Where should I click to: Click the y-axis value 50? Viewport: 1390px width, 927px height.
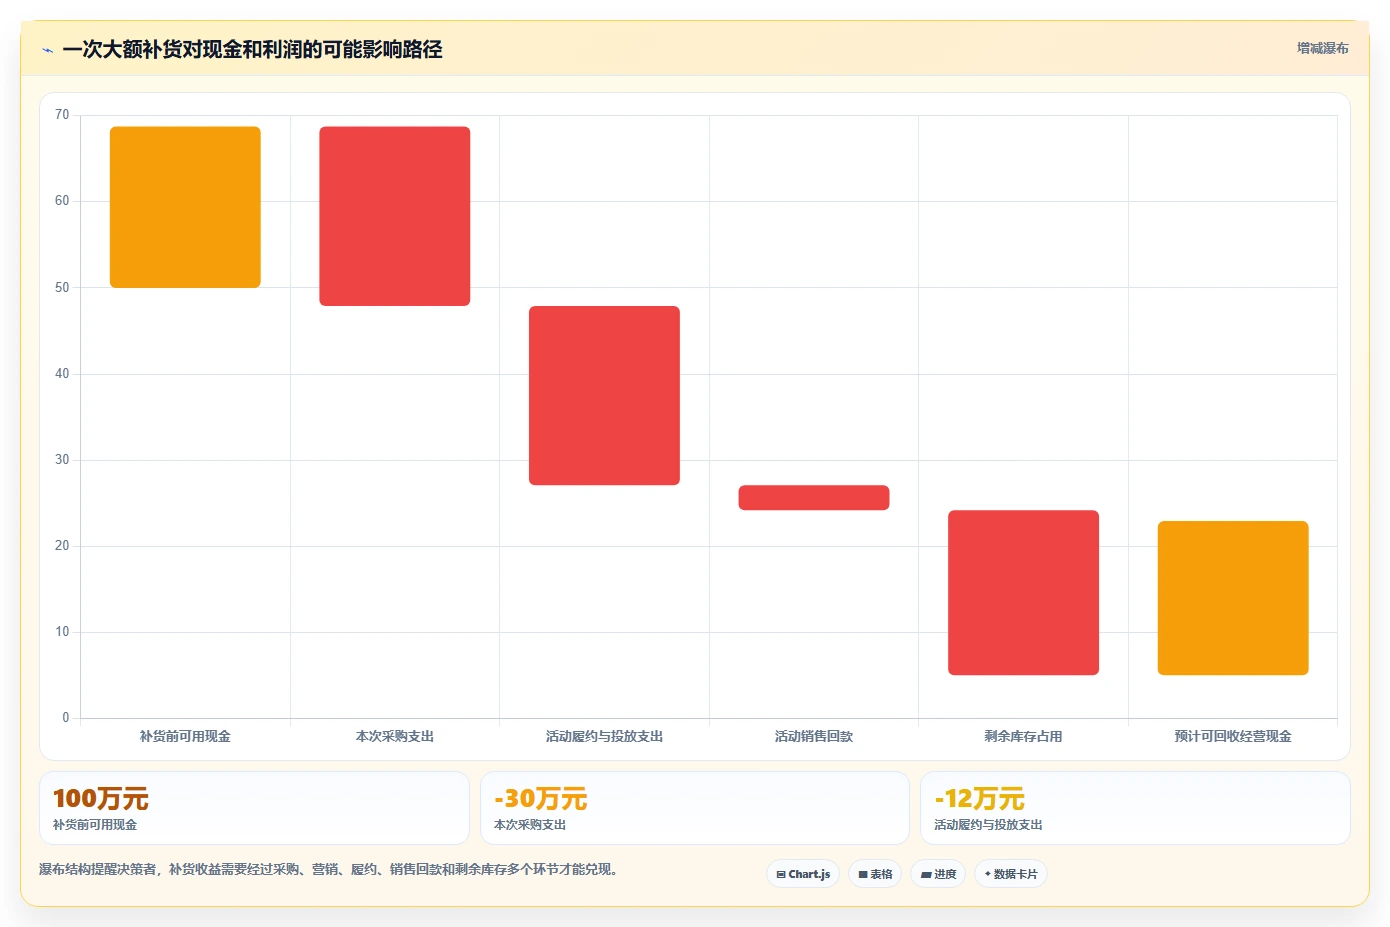coord(62,288)
